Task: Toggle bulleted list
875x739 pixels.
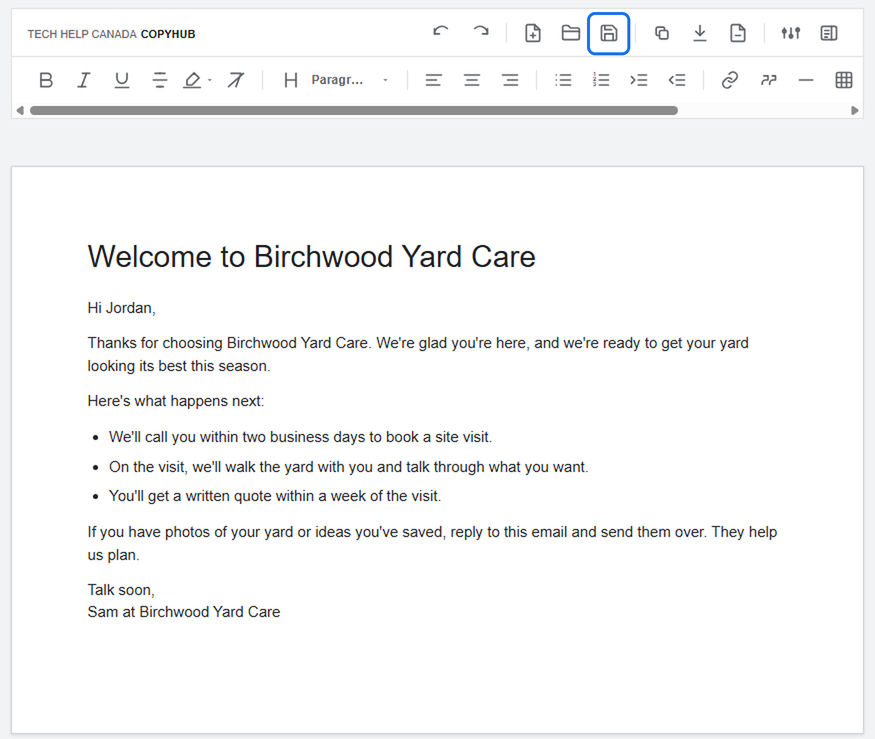Action: (x=563, y=80)
